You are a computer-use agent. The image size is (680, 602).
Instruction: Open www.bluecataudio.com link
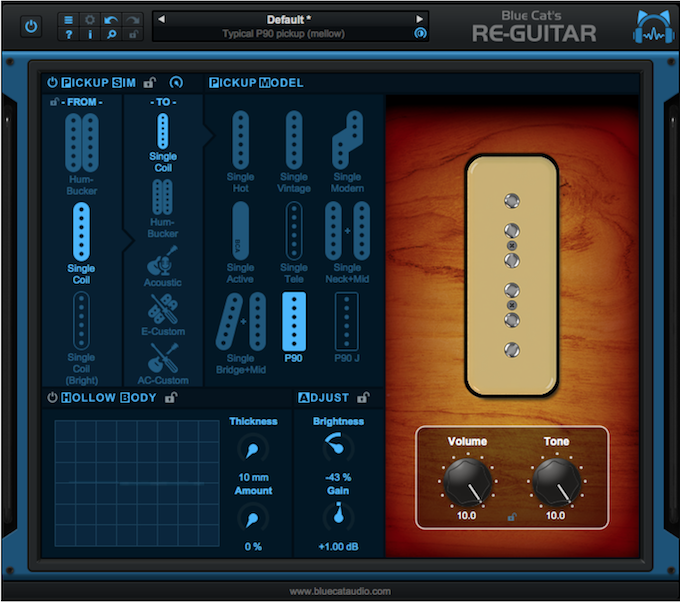click(340, 591)
